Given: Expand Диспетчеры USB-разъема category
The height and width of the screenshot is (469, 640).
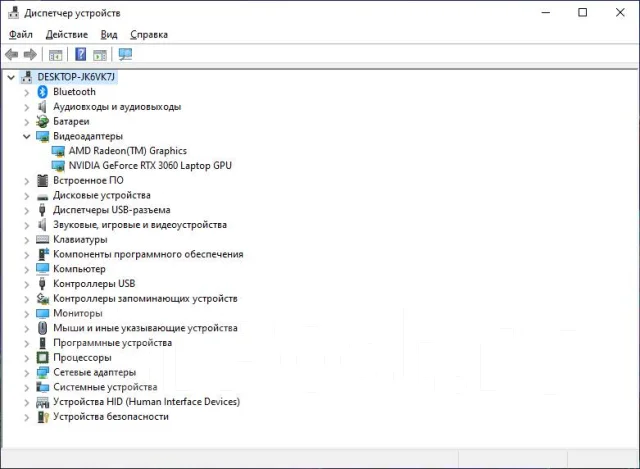Looking at the screenshot, I should coord(27,211).
